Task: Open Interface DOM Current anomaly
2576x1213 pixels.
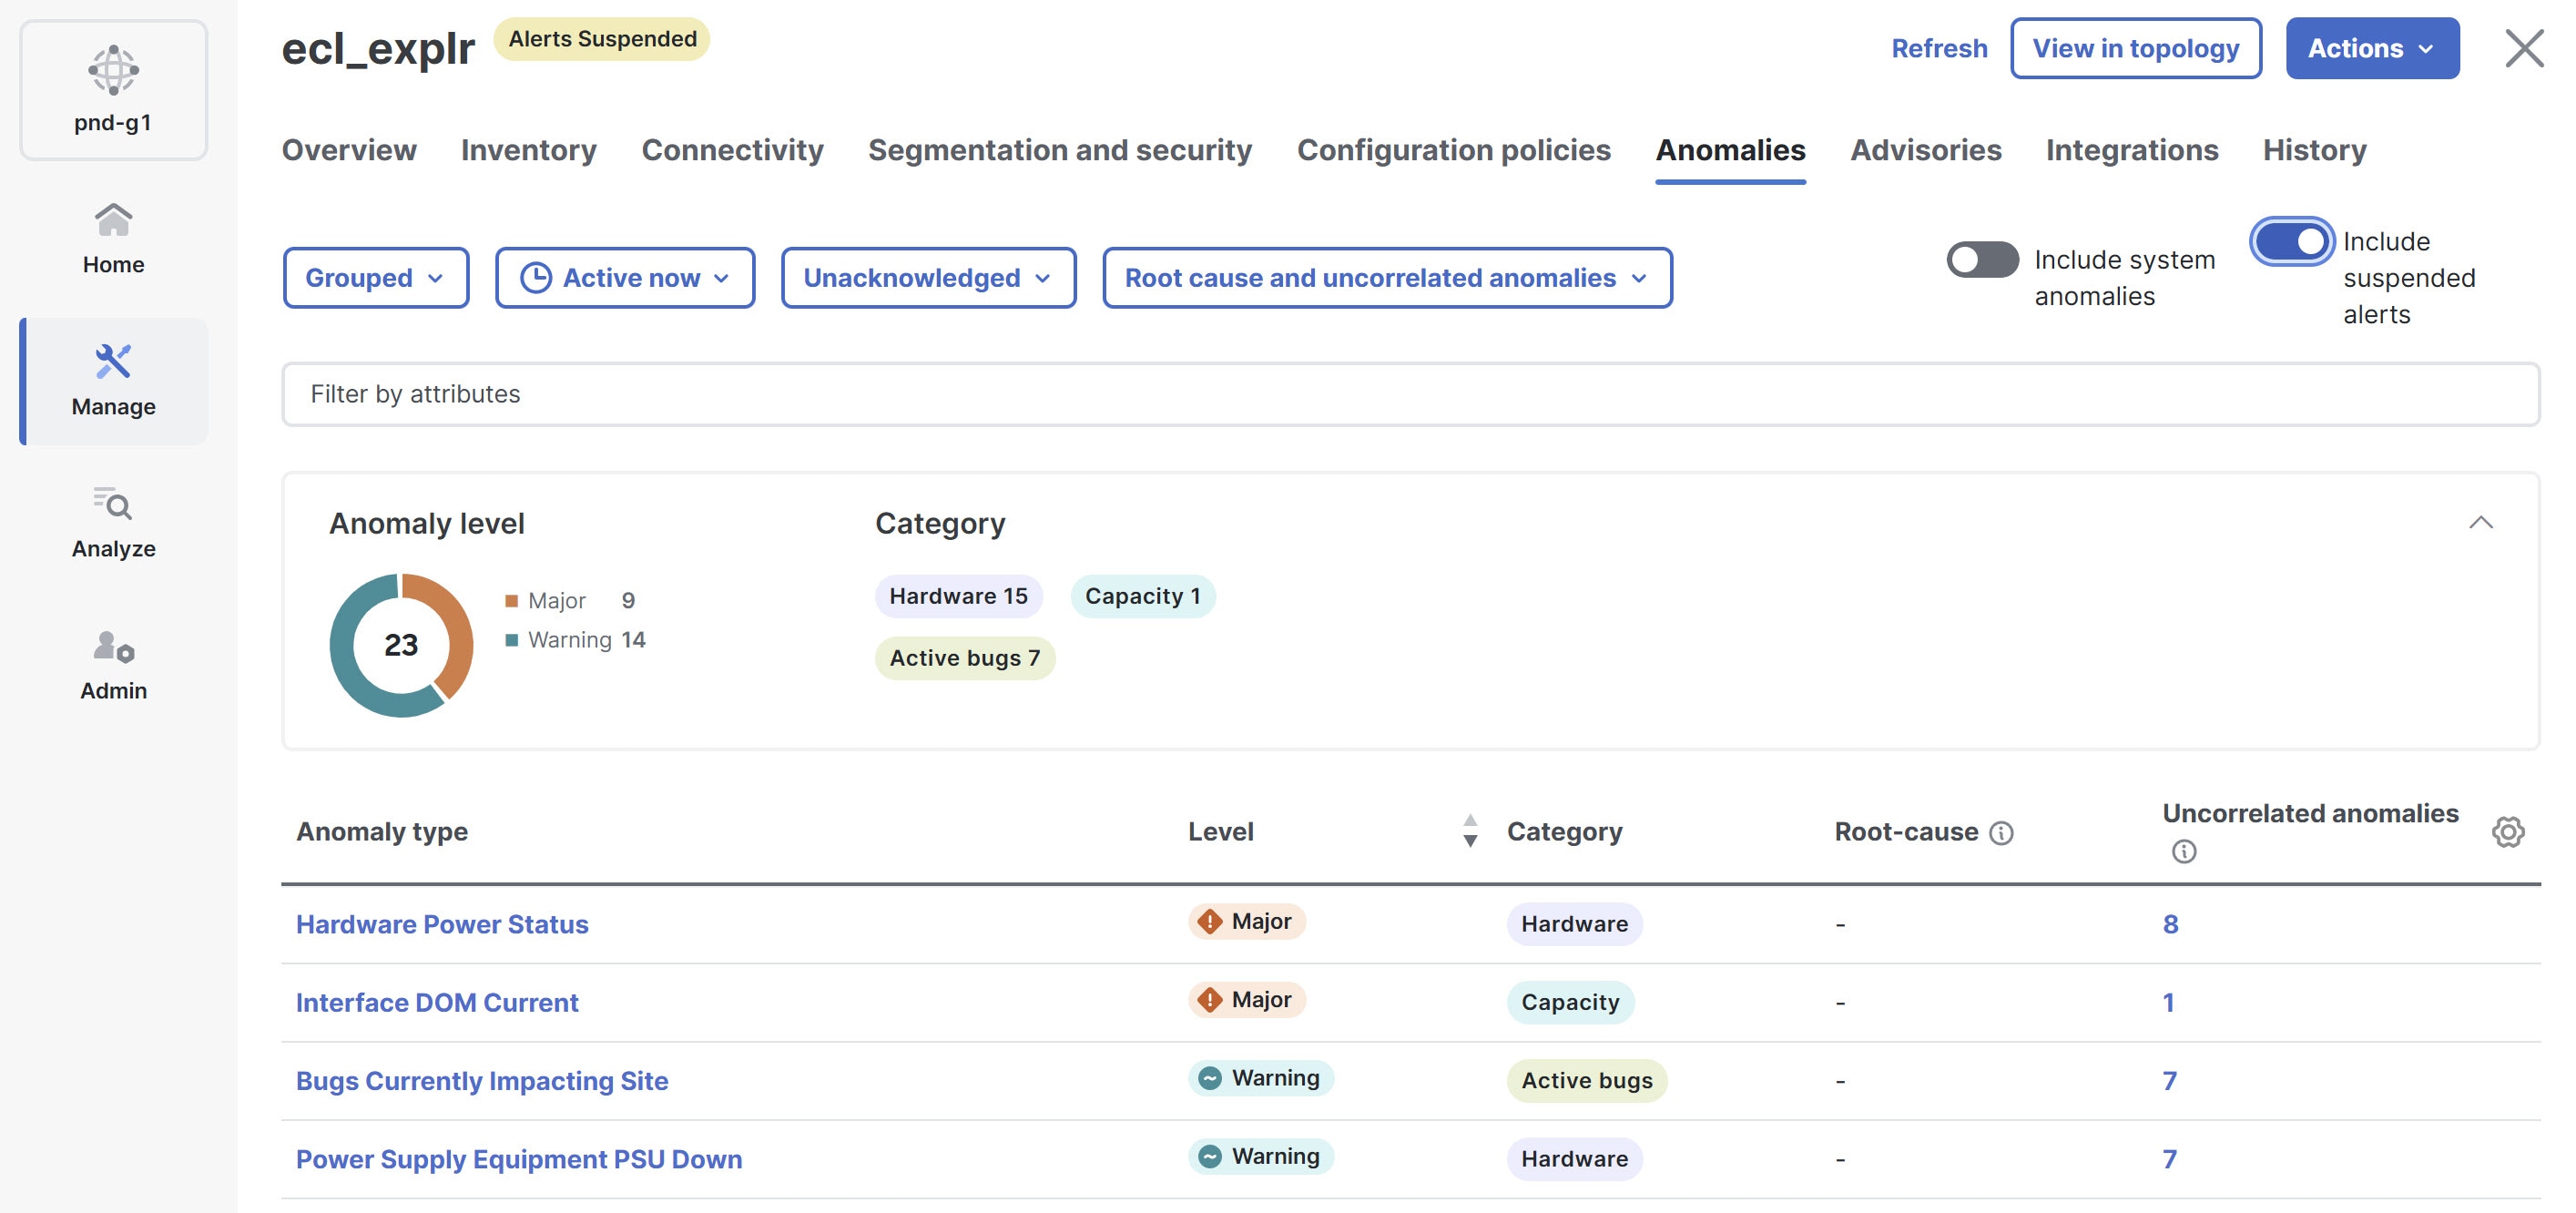Action: tap(437, 1002)
